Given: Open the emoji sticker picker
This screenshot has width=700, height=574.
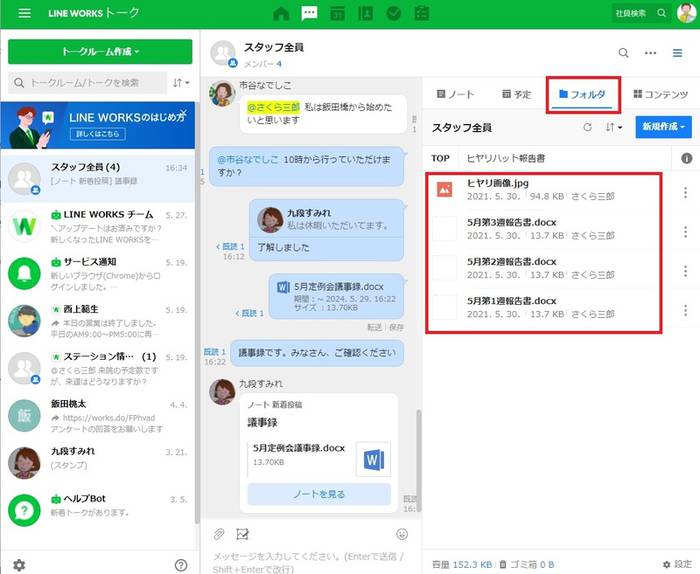Looking at the screenshot, I should [402, 534].
